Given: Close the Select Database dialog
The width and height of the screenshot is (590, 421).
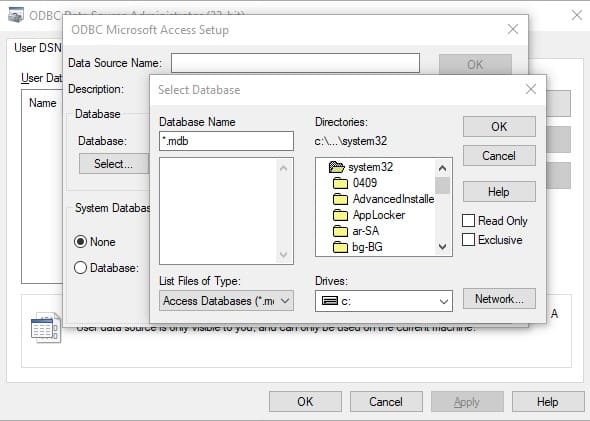Looking at the screenshot, I should 531,89.
